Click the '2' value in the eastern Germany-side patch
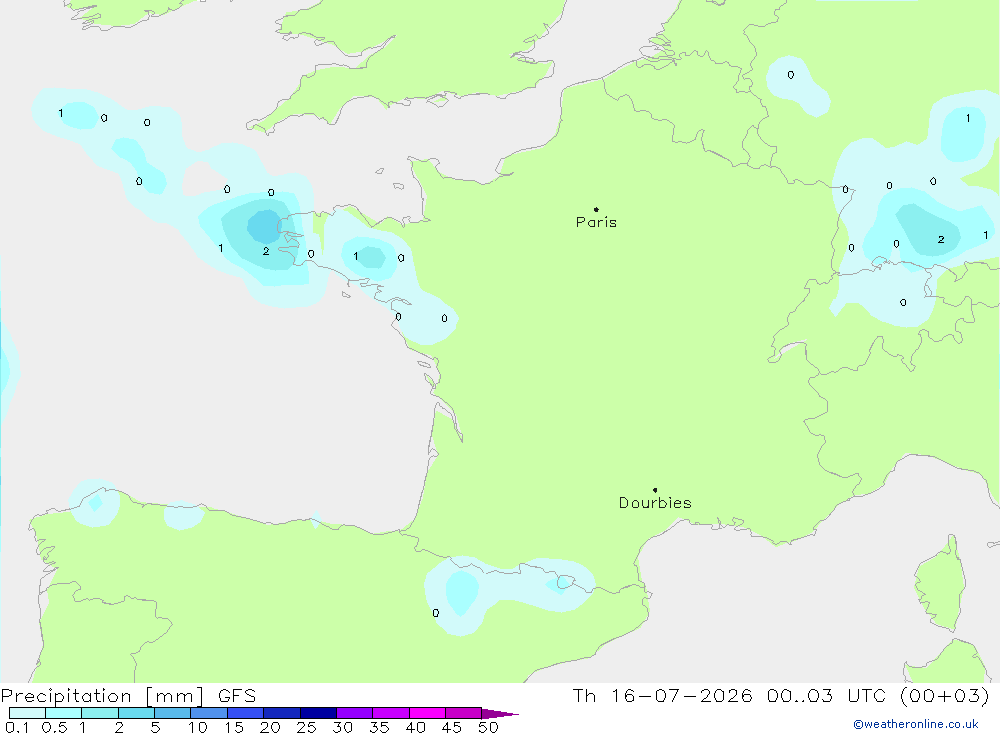Screen dimensions: 1000x733 point(941,240)
